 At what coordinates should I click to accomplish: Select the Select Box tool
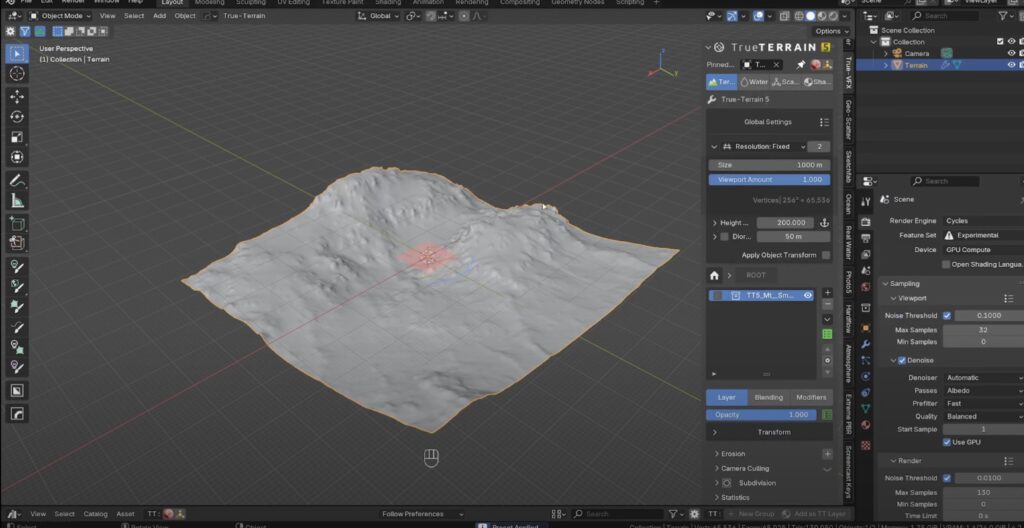[x=17, y=54]
